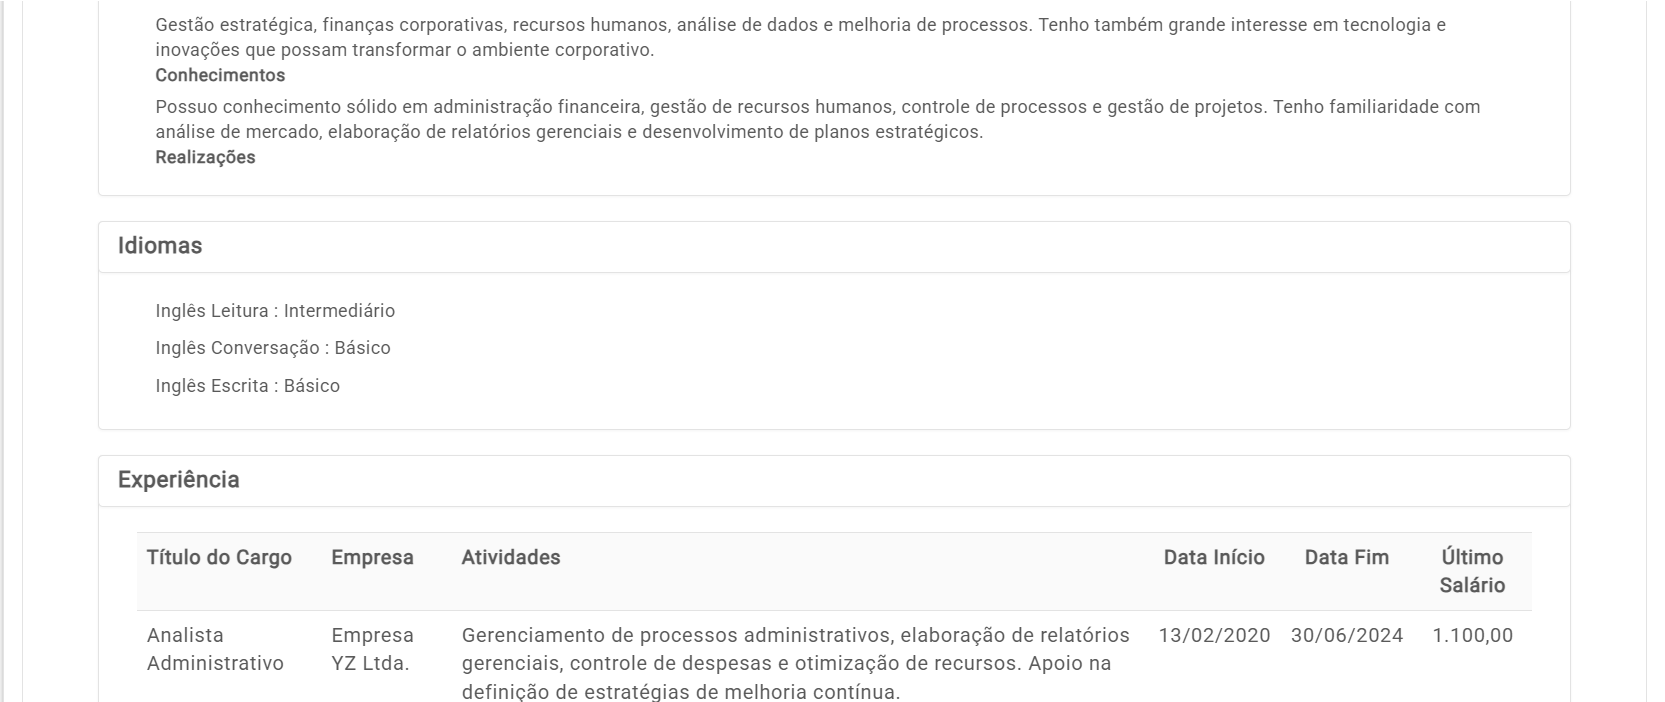1665x702 pixels.
Task: Select the Título do Cargo column header
Action: pyautogui.click(x=219, y=558)
